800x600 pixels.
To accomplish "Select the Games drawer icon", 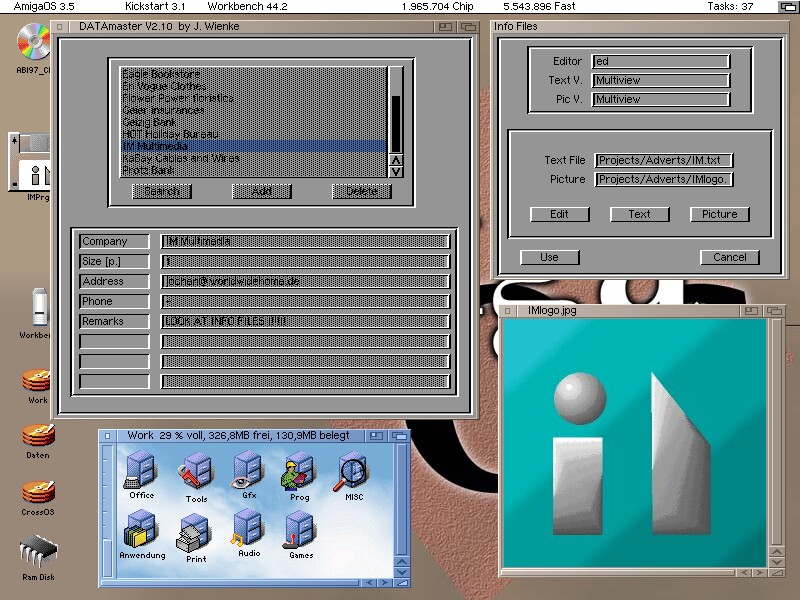I will point(300,530).
